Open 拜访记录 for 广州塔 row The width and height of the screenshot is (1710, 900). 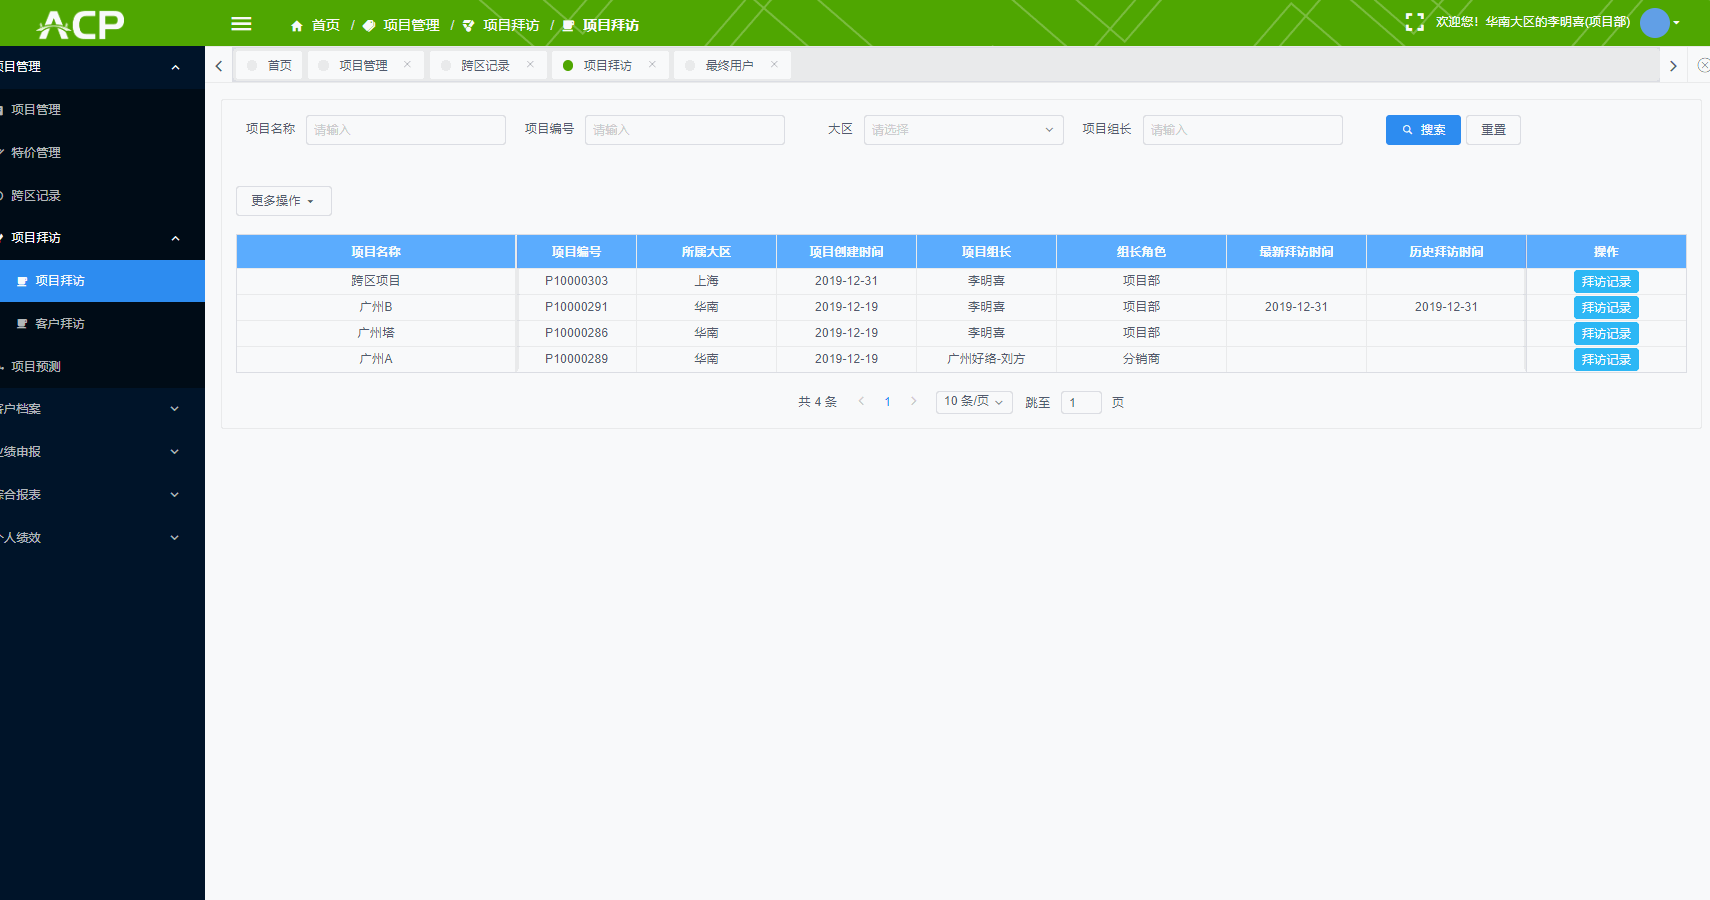tap(1606, 334)
